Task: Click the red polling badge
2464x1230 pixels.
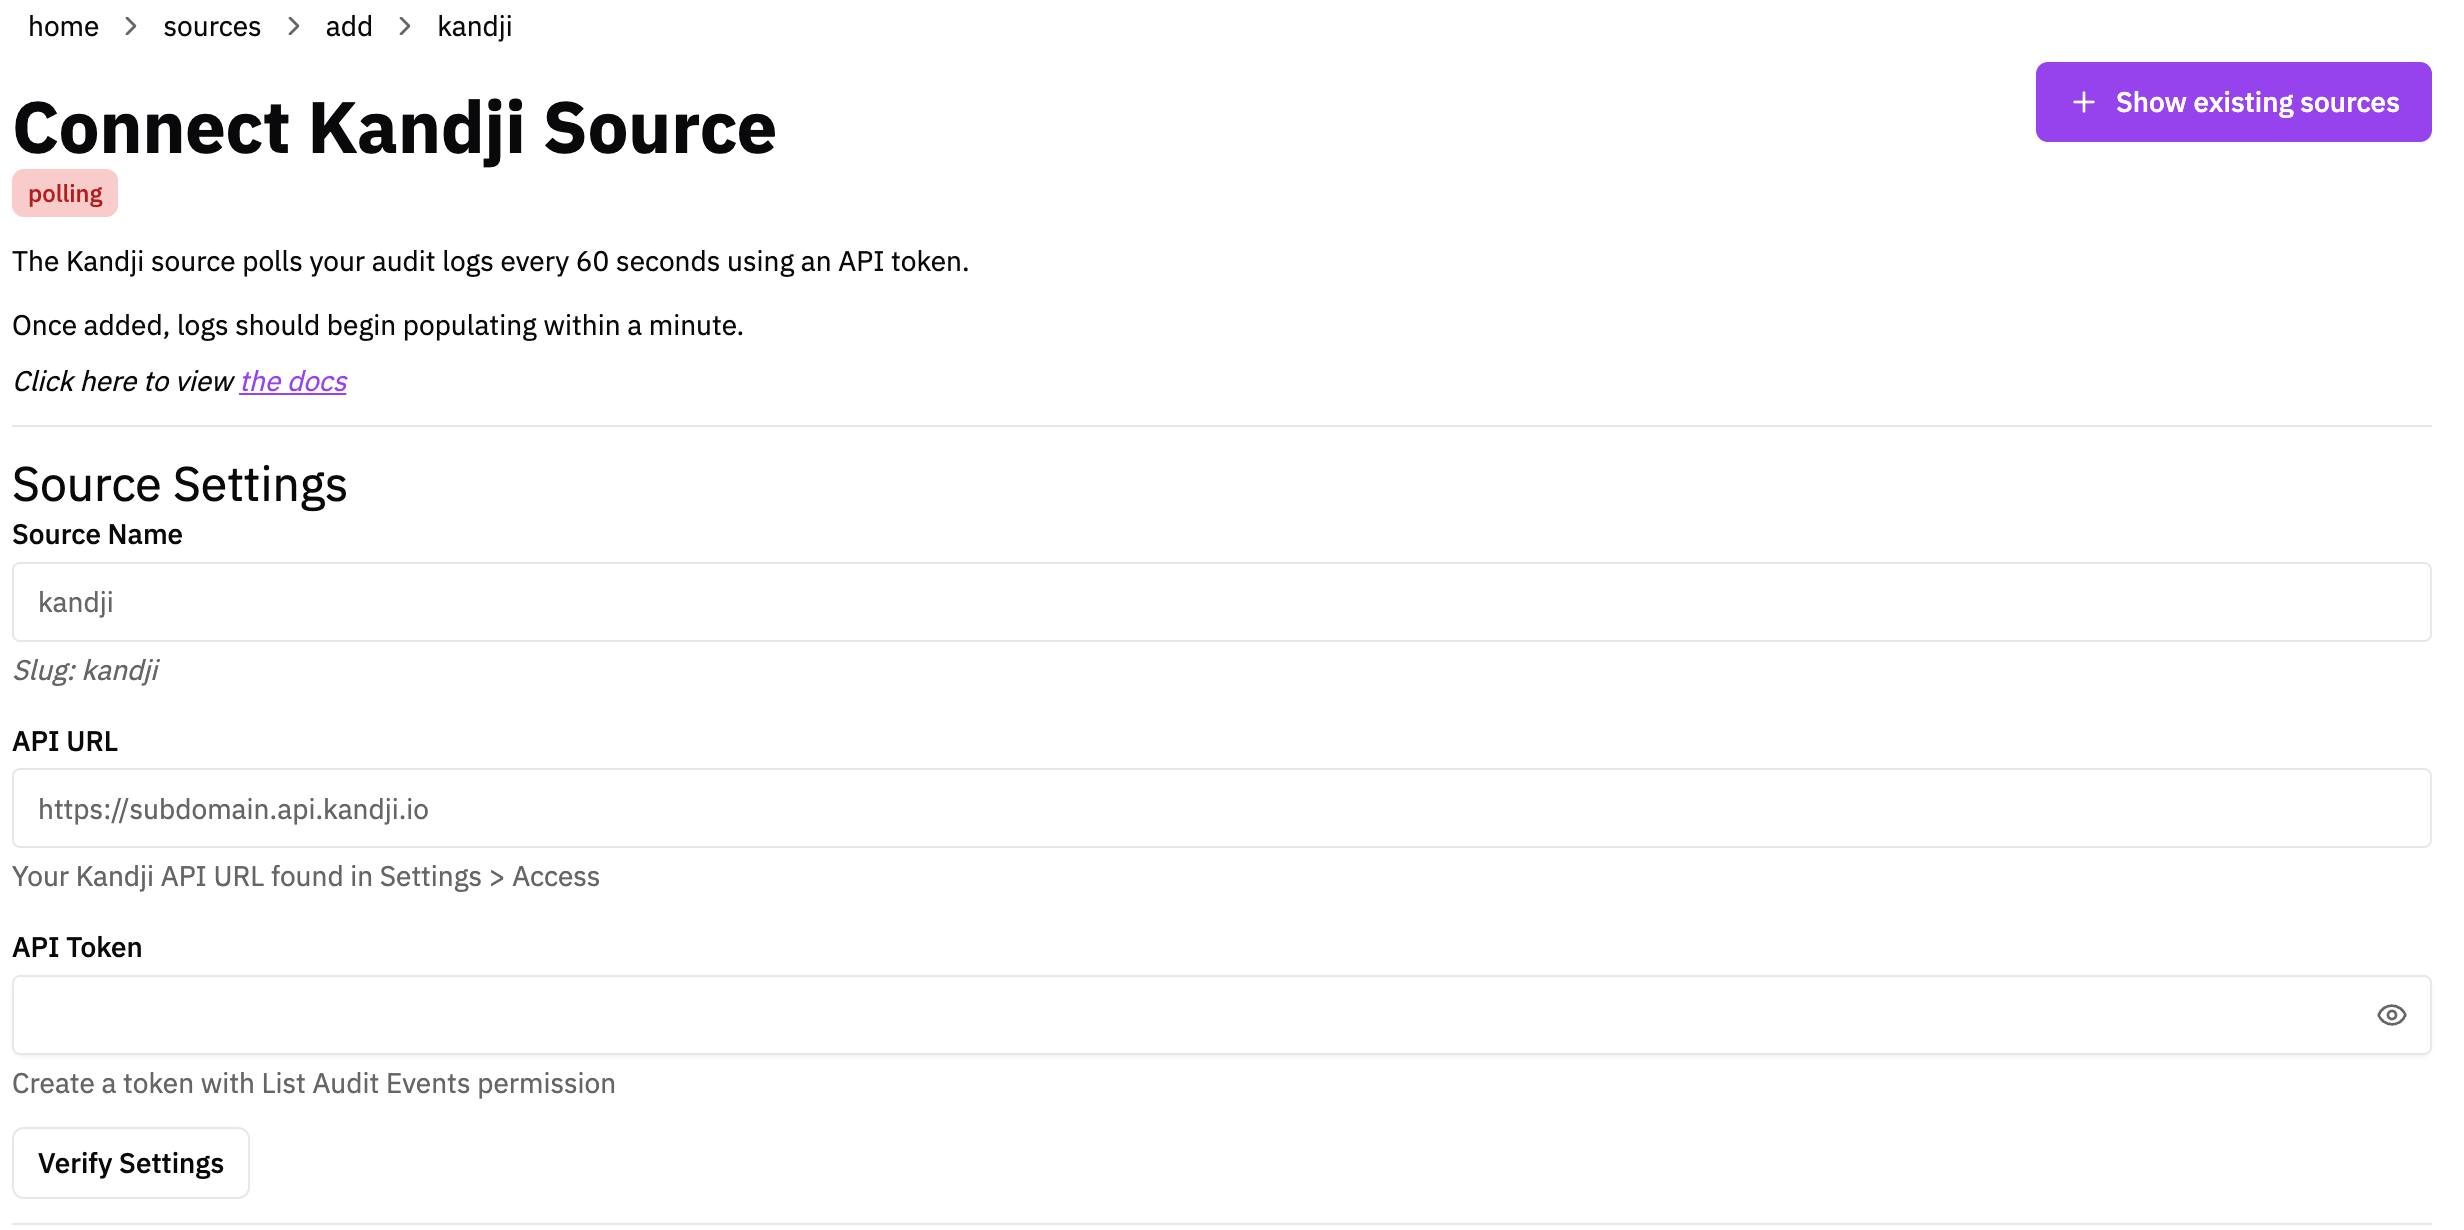Action: 65,193
